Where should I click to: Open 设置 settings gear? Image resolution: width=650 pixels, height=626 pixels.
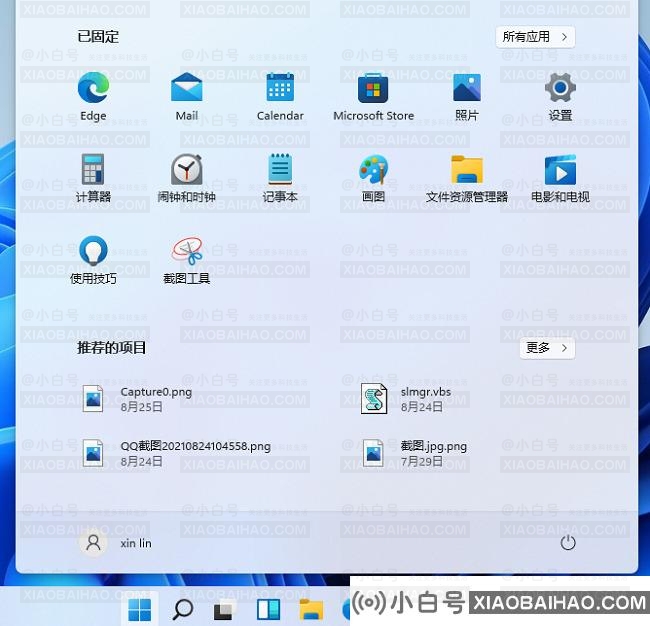560,96
